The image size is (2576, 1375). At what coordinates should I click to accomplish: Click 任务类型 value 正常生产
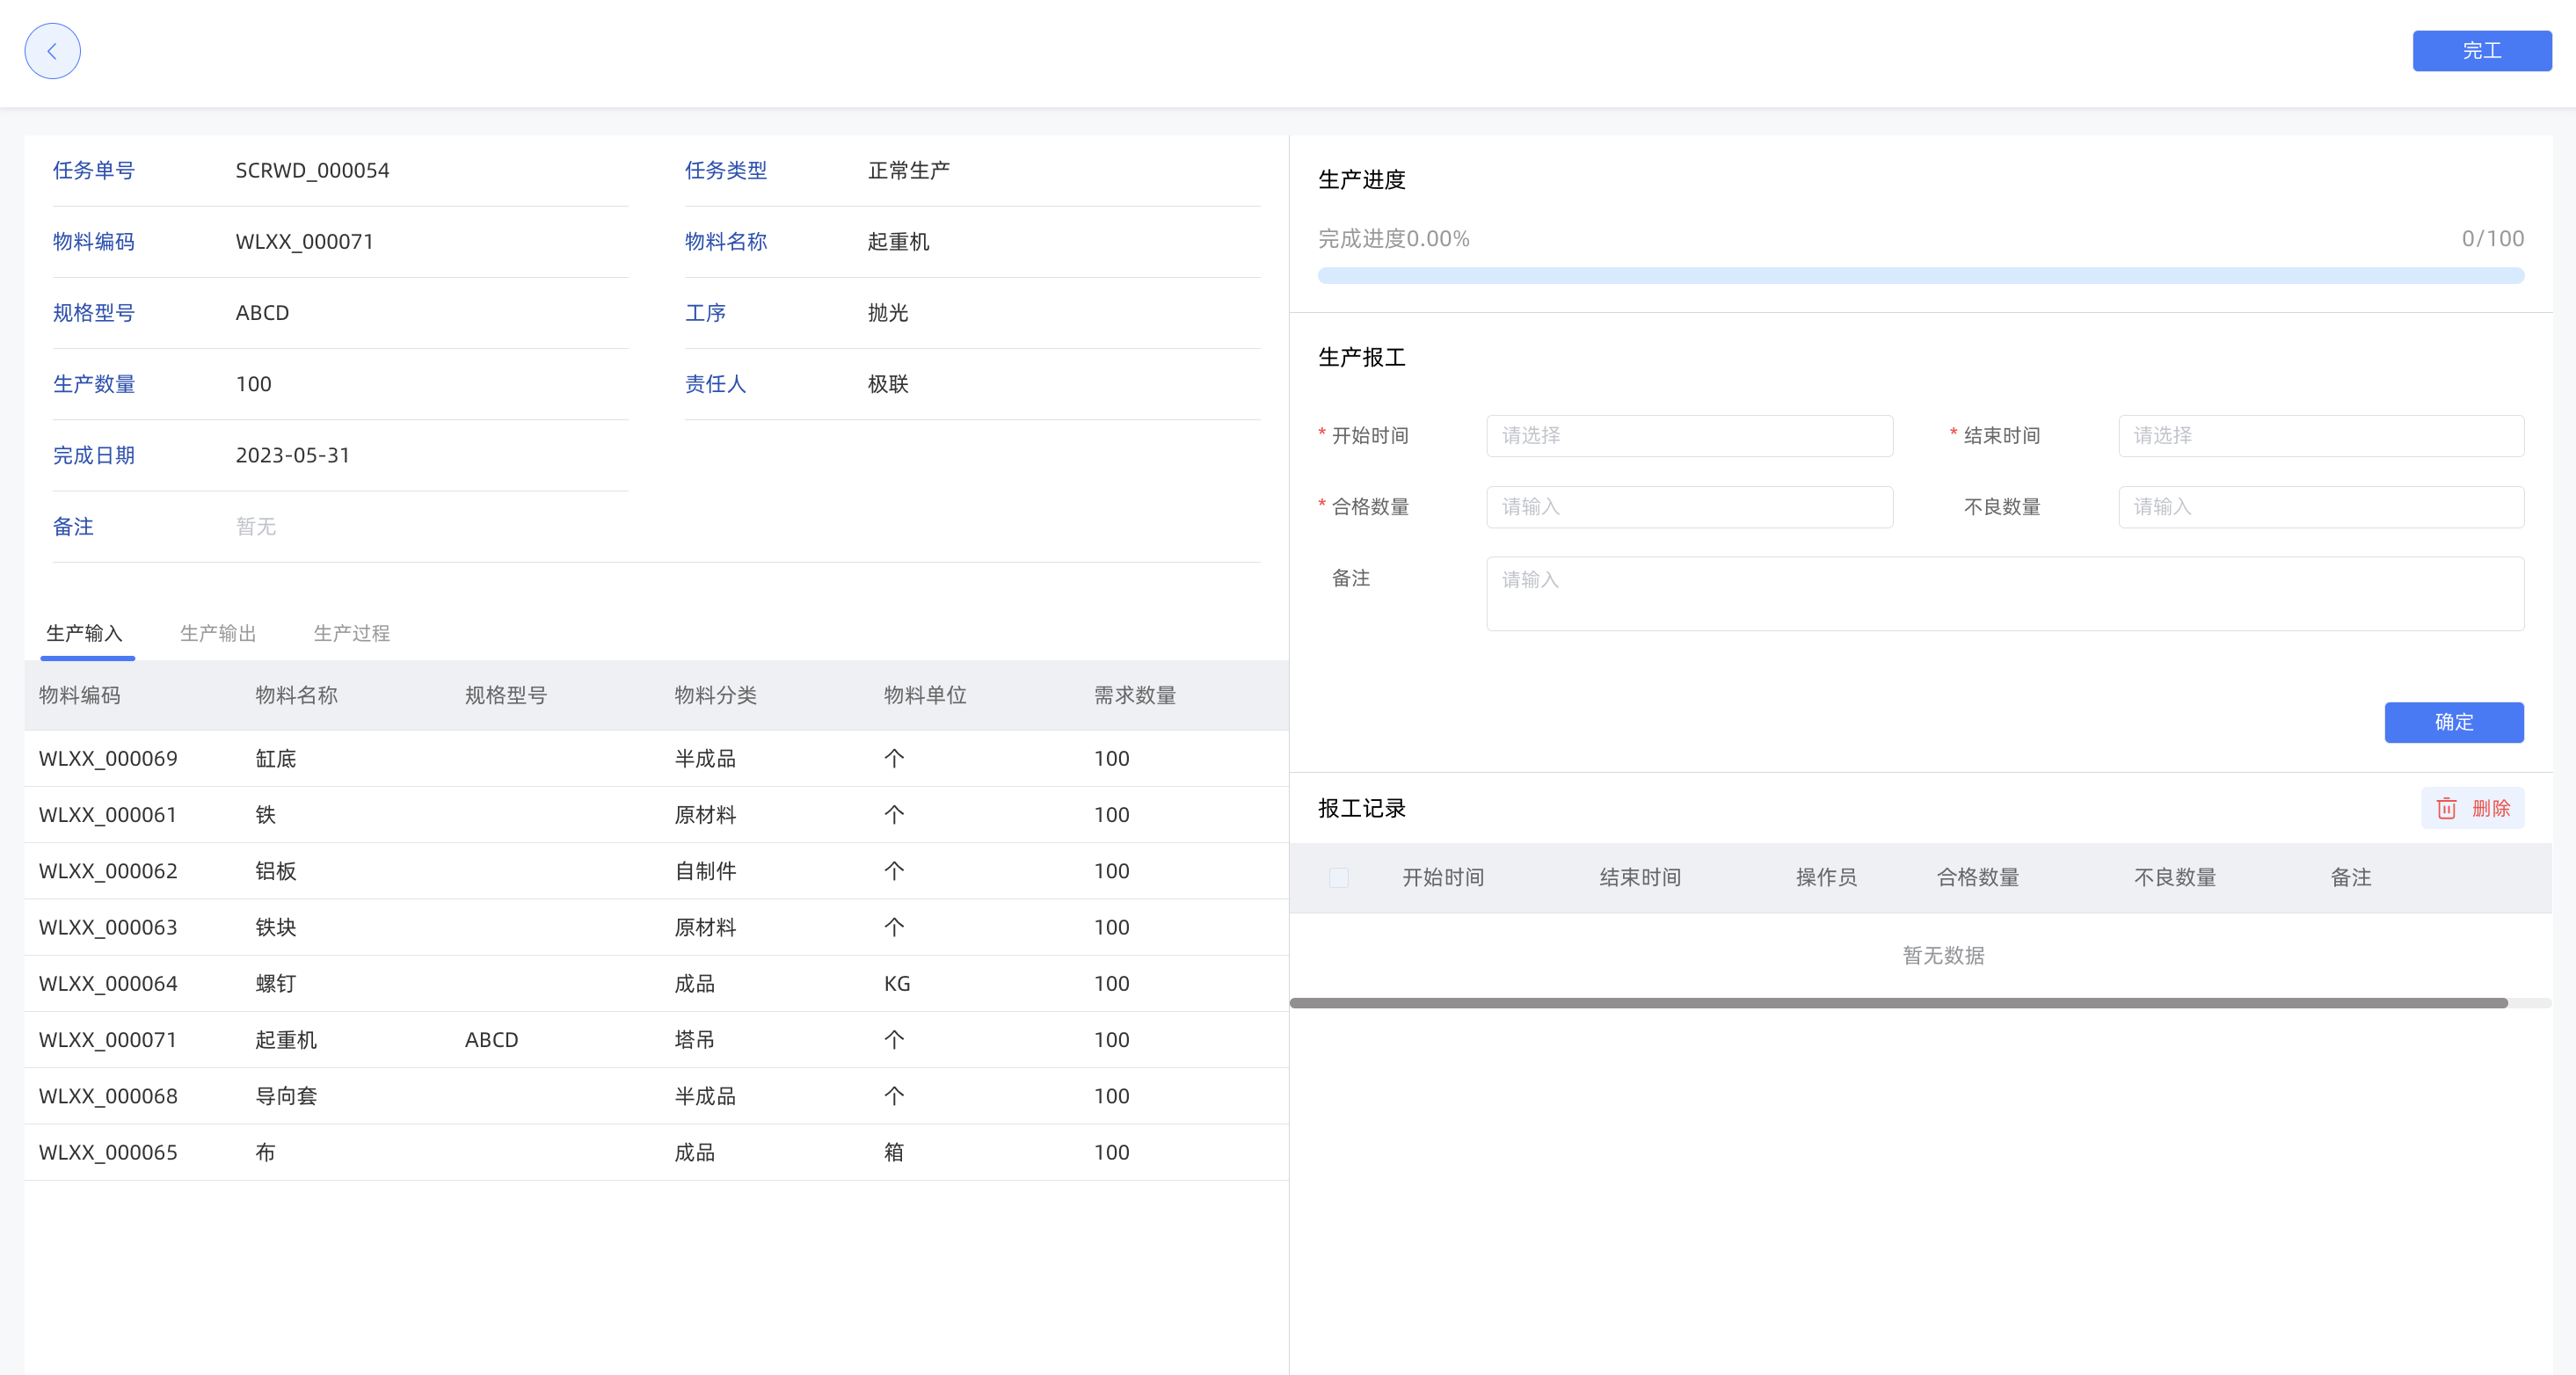[x=909, y=171]
